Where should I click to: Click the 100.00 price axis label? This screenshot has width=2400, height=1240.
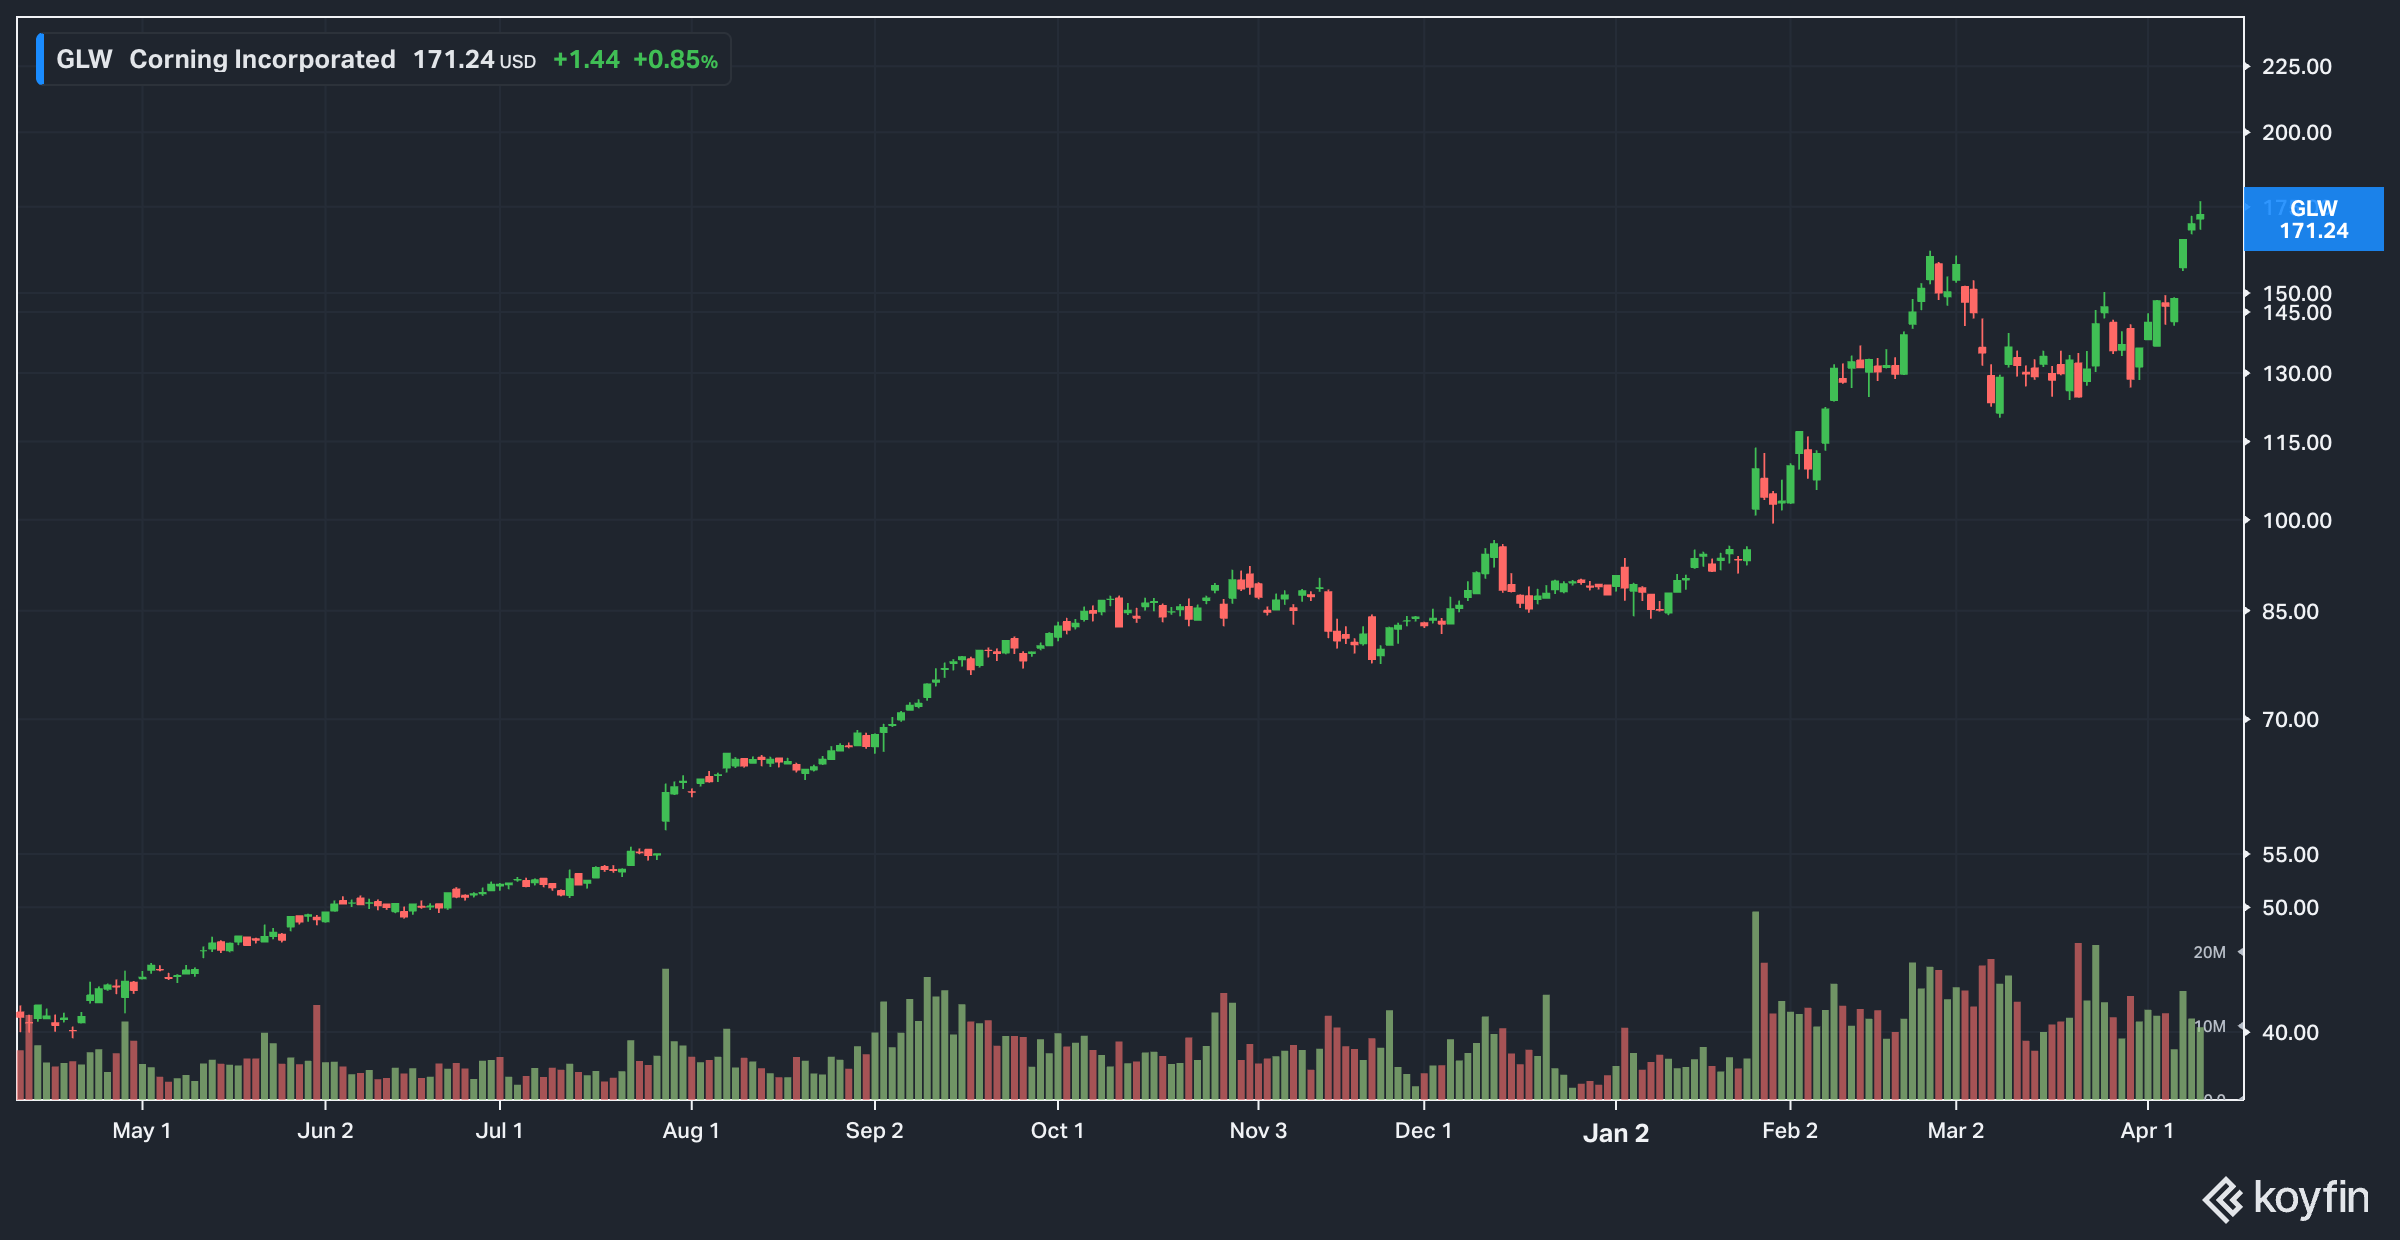pos(2296,521)
